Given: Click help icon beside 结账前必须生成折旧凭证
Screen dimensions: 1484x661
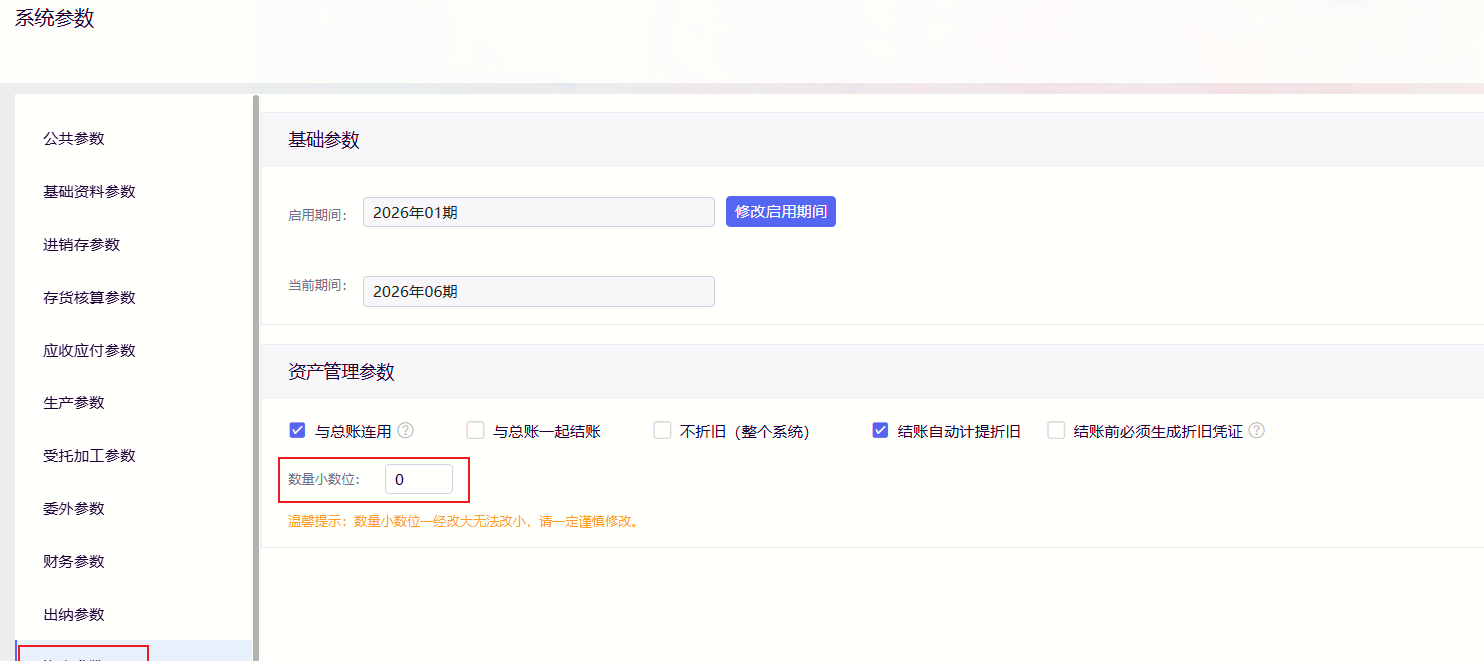Looking at the screenshot, I should pyautogui.click(x=1257, y=430).
